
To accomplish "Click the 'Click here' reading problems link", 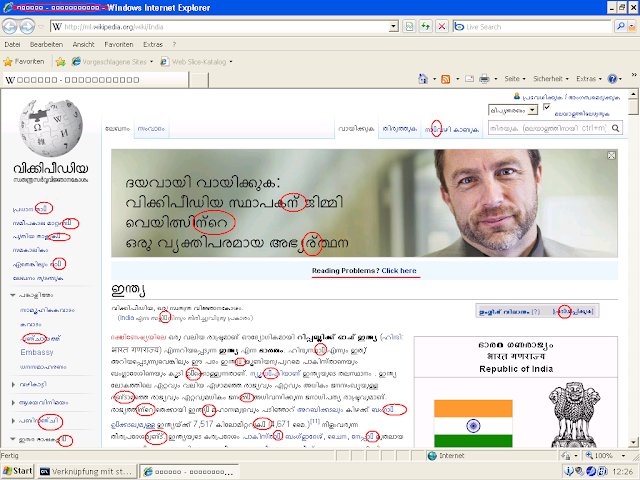I will pyautogui.click(x=399, y=271).
